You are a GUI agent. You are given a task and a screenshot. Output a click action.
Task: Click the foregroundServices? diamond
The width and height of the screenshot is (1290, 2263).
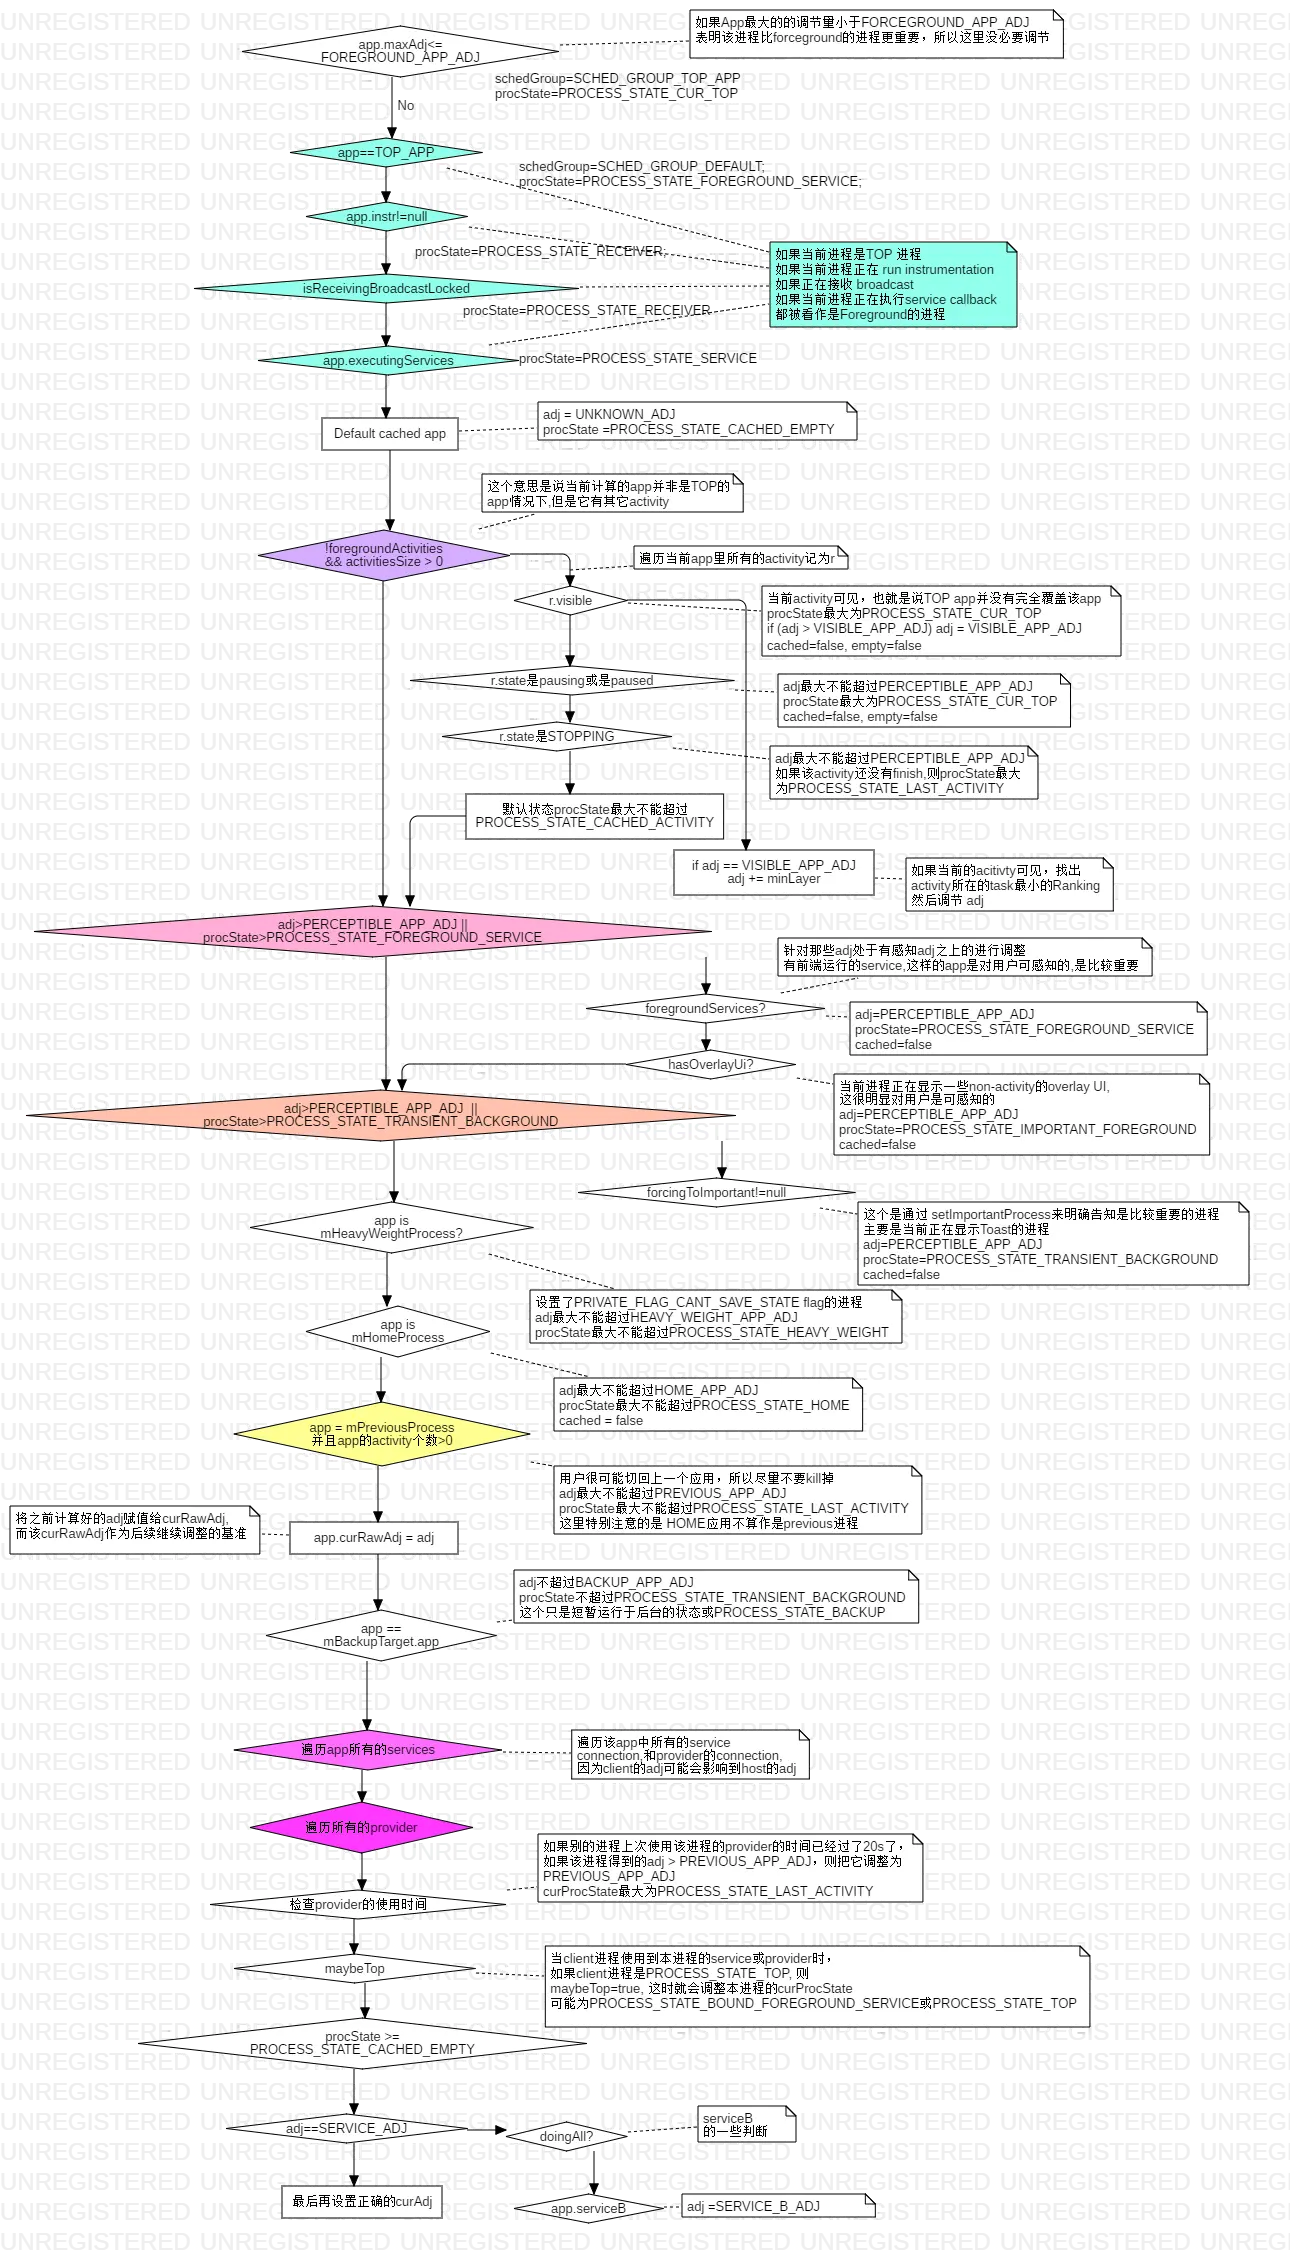click(x=705, y=1009)
